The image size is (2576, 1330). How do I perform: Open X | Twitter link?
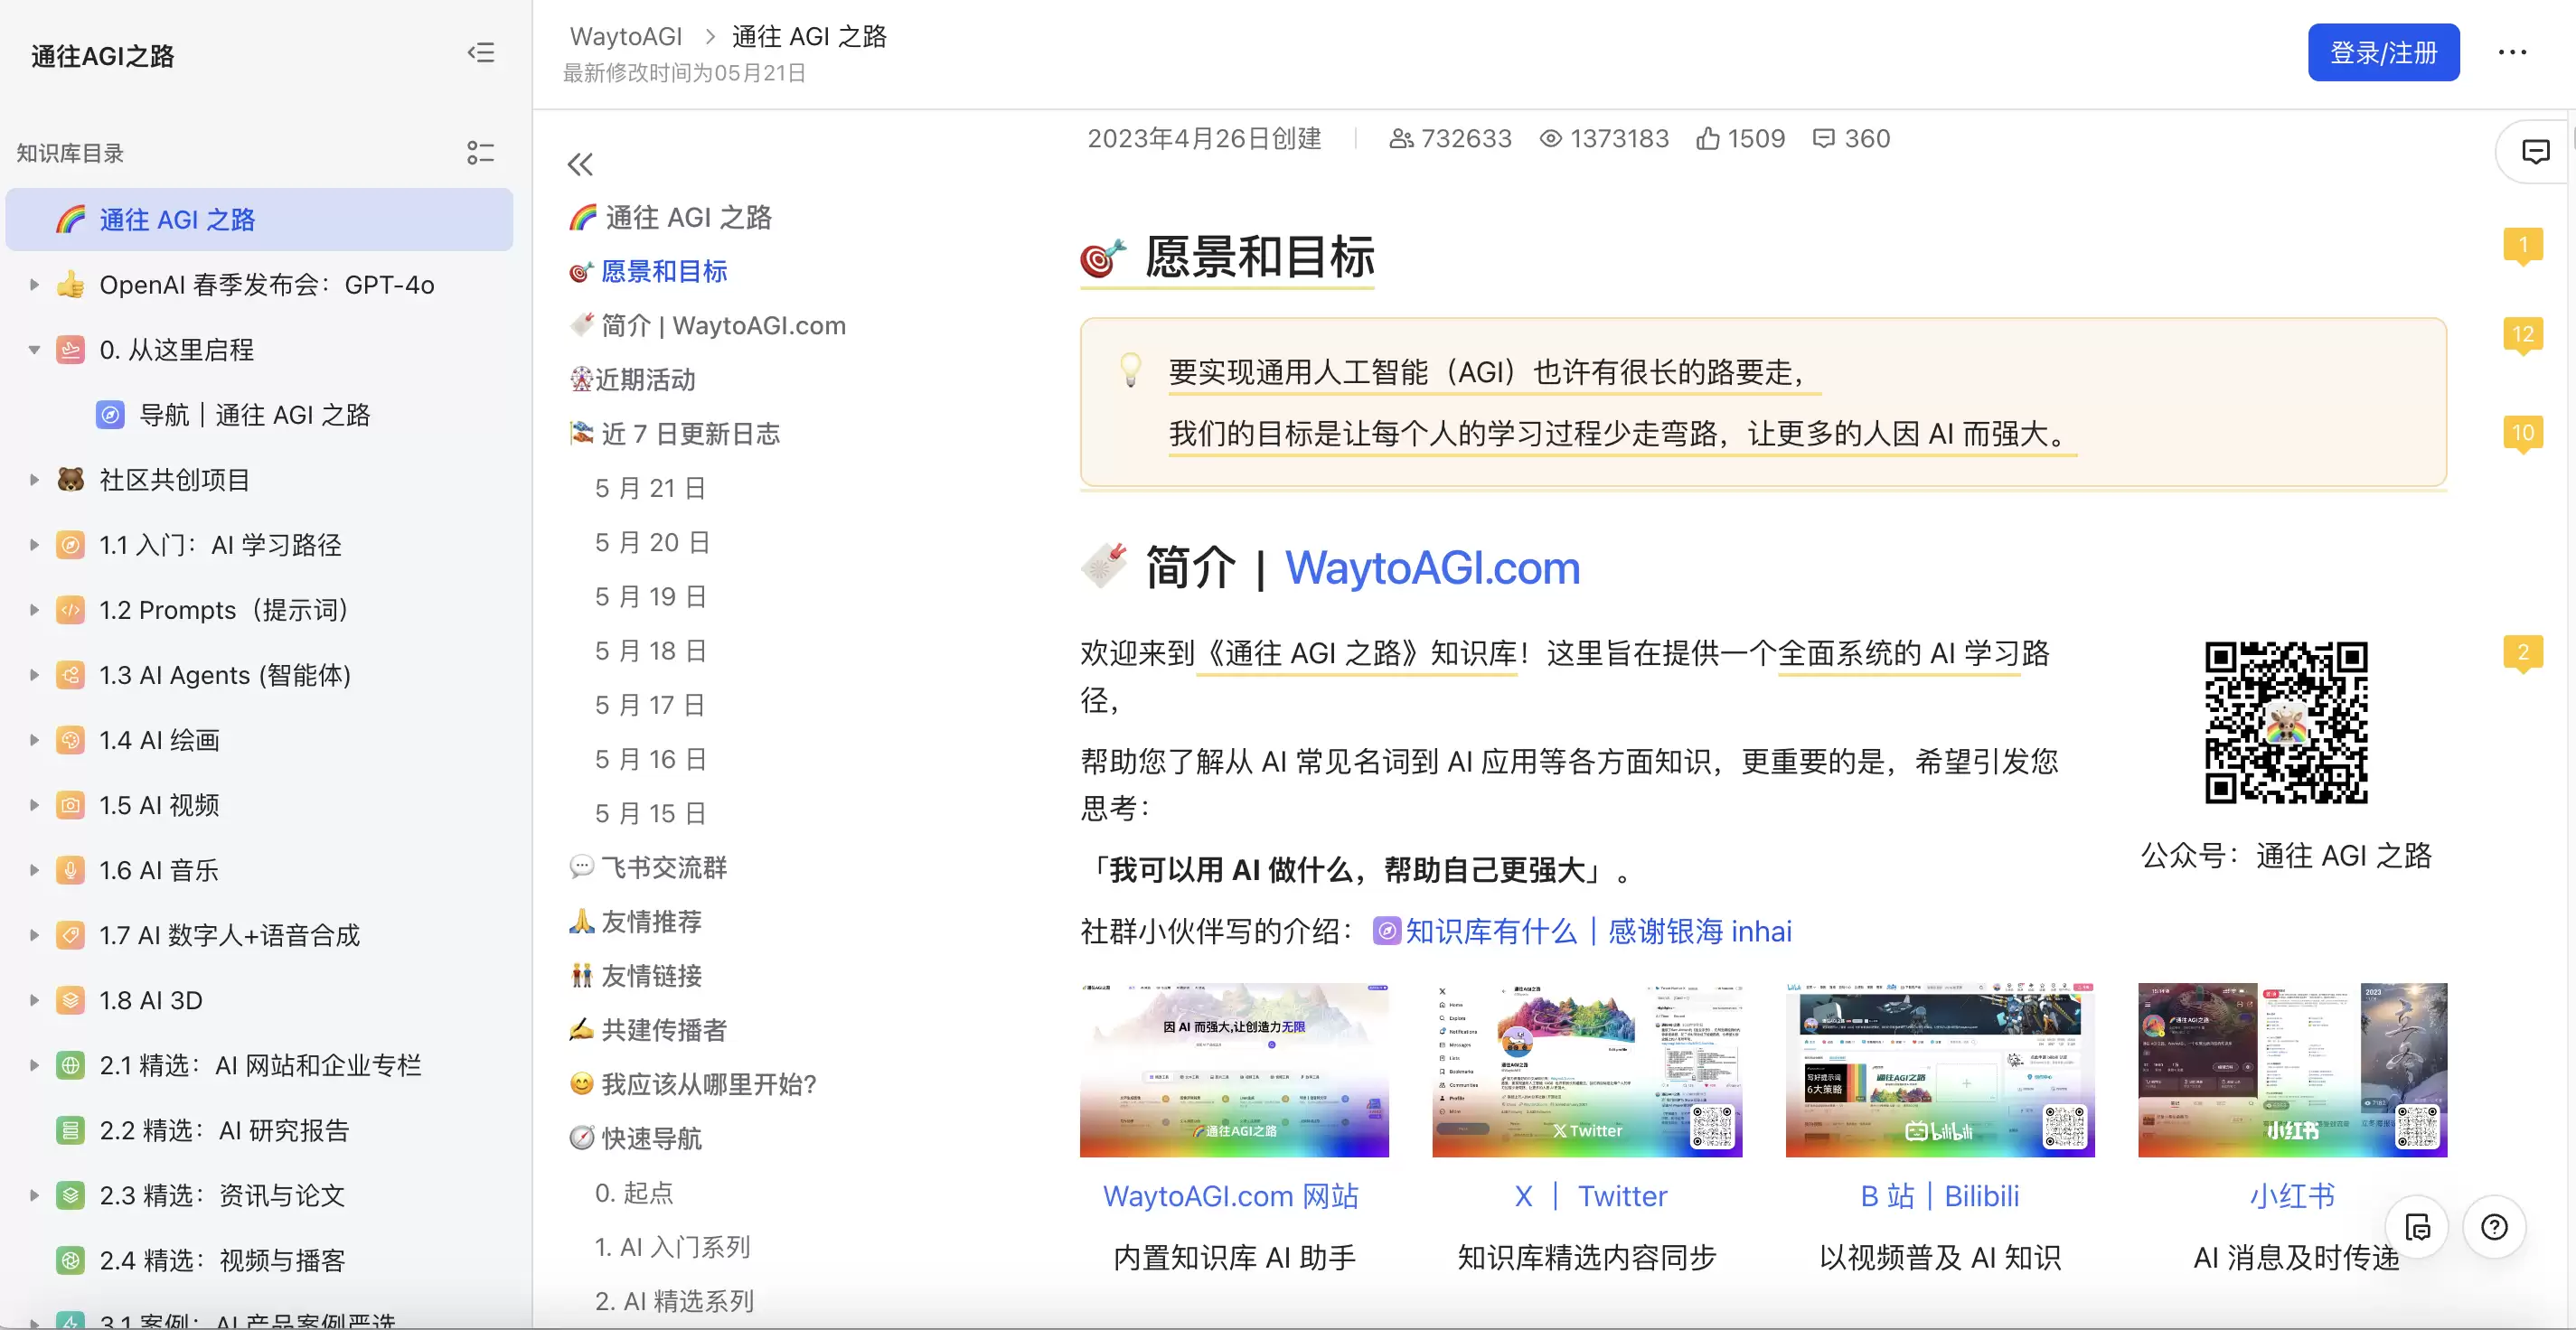[1590, 1196]
